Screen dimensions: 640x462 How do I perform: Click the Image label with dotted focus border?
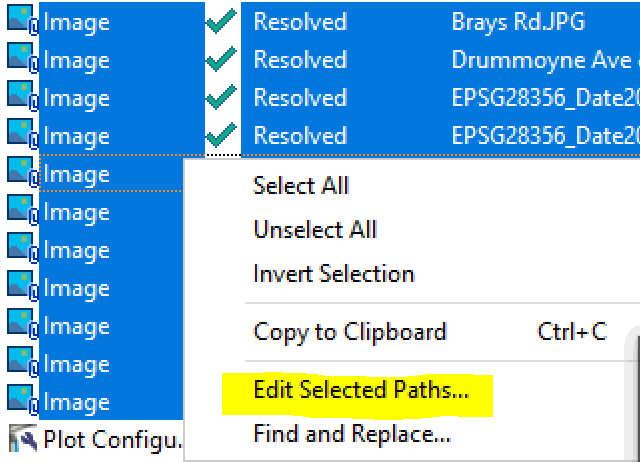pos(77,174)
